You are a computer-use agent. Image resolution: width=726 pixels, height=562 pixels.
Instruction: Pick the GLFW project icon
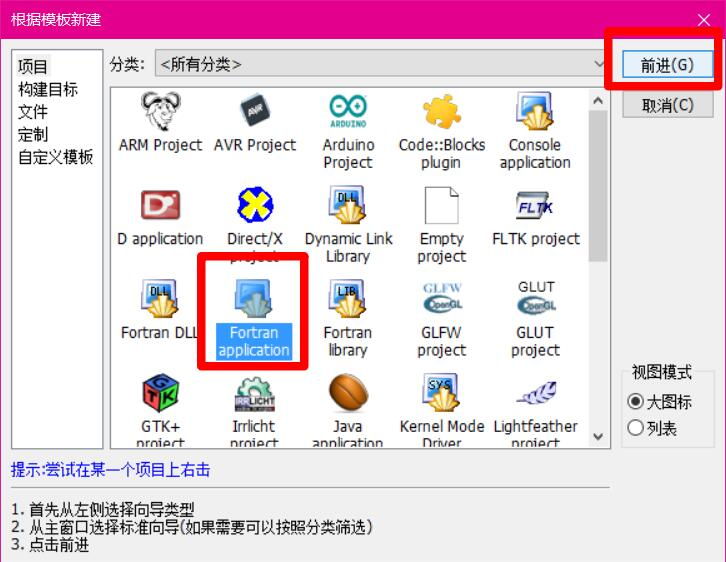click(442, 298)
